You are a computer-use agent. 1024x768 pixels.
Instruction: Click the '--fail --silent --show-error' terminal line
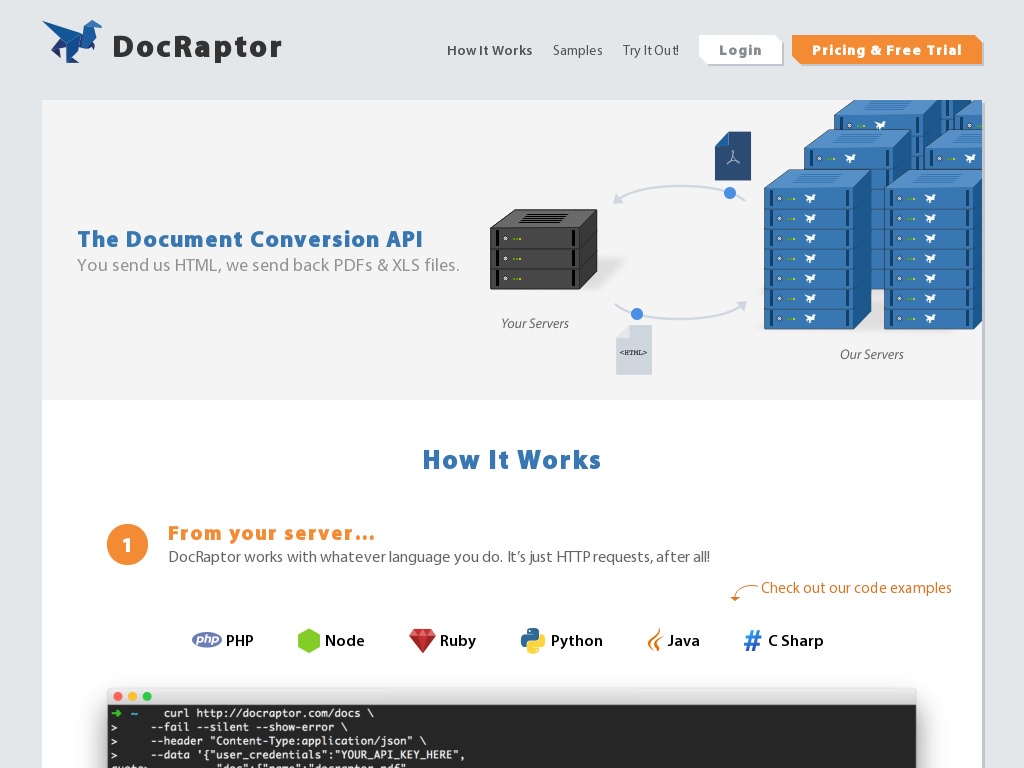pyautogui.click(x=249, y=727)
